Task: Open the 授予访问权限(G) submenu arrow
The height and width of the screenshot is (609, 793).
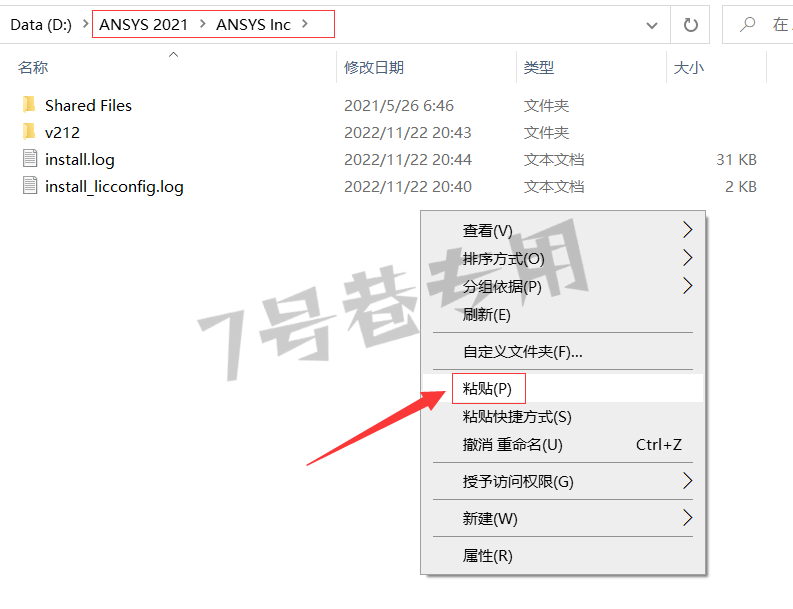Action: pos(687,481)
